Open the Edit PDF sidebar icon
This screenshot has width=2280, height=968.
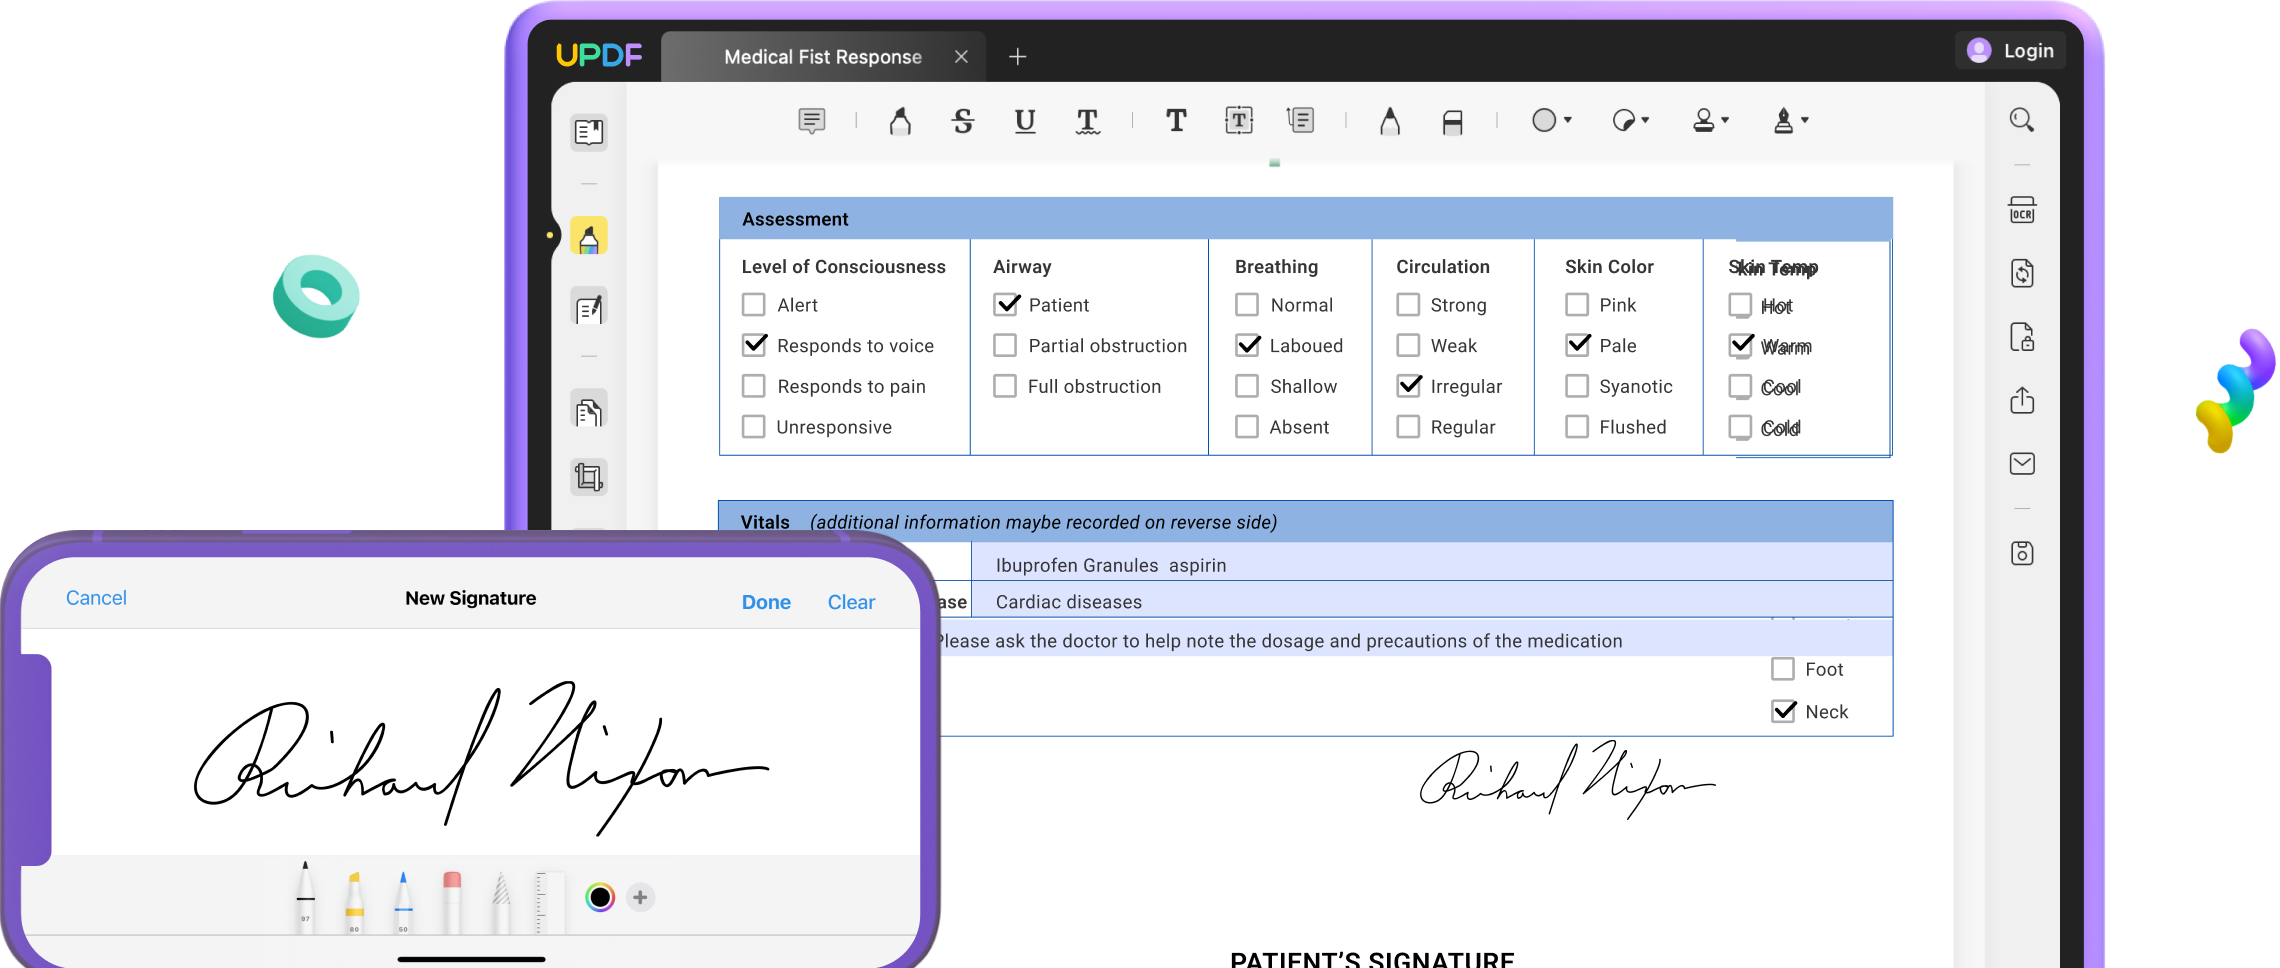[x=589, y=308]
